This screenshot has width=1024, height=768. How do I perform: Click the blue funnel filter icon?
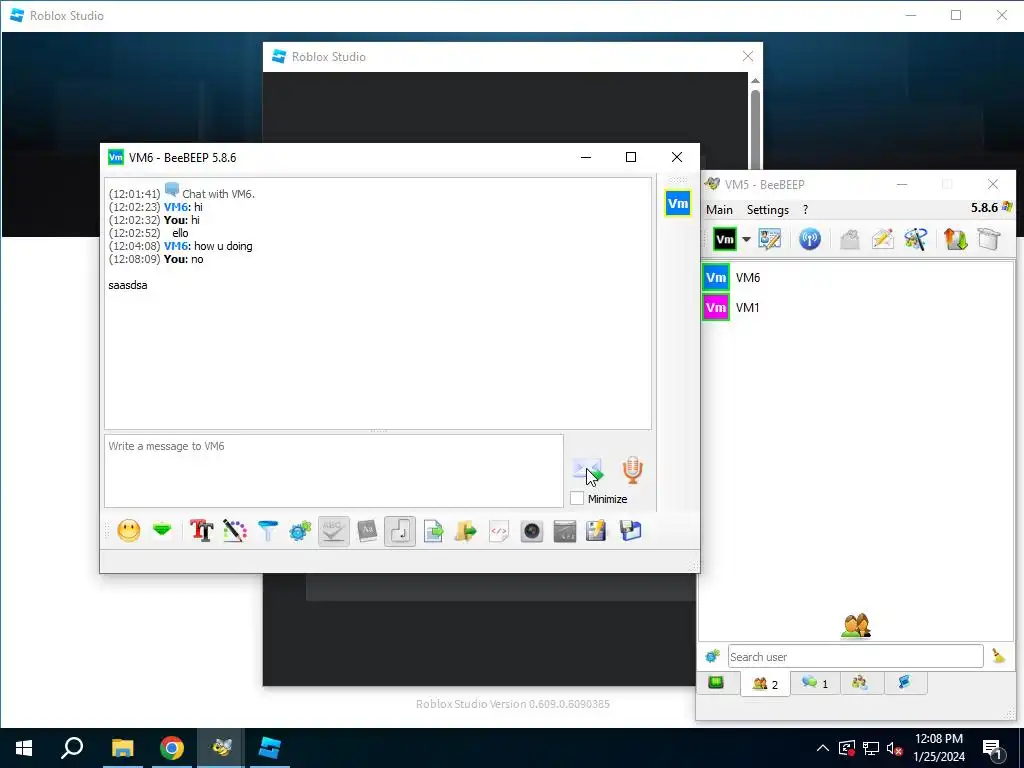point(267,530)
